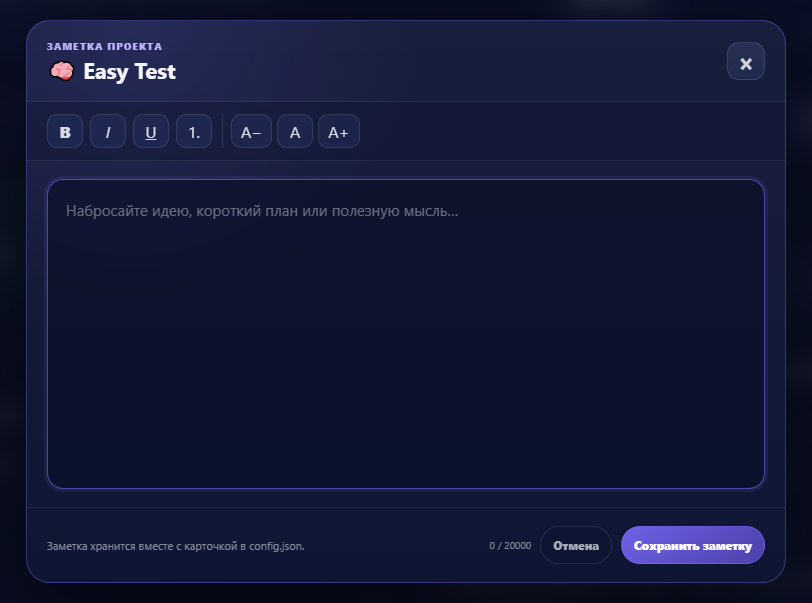Viewport: 812px width, 603px height.
Task: Click the config.json storage hint text
Action: [x=176, y=546]
